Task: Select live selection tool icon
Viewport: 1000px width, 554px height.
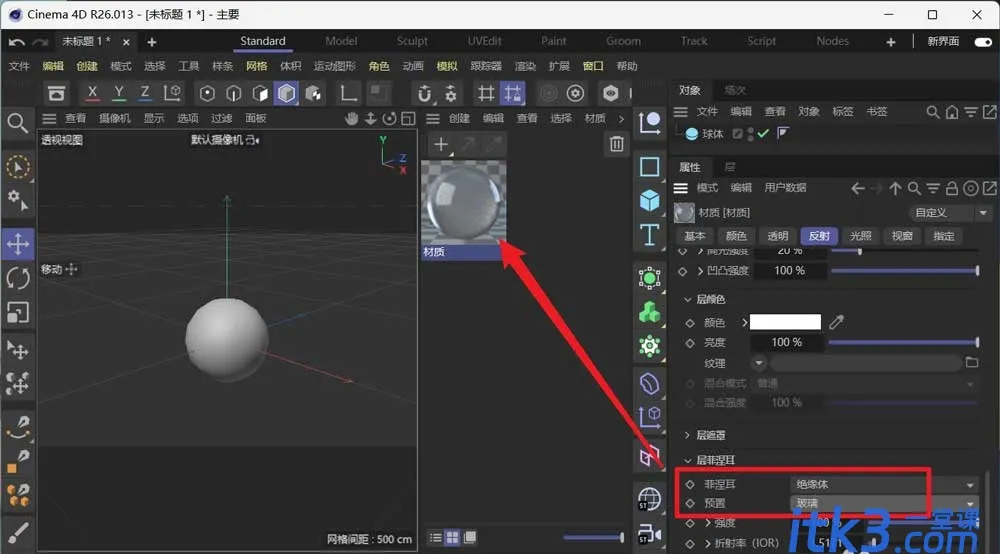Action: pos(18,167)
